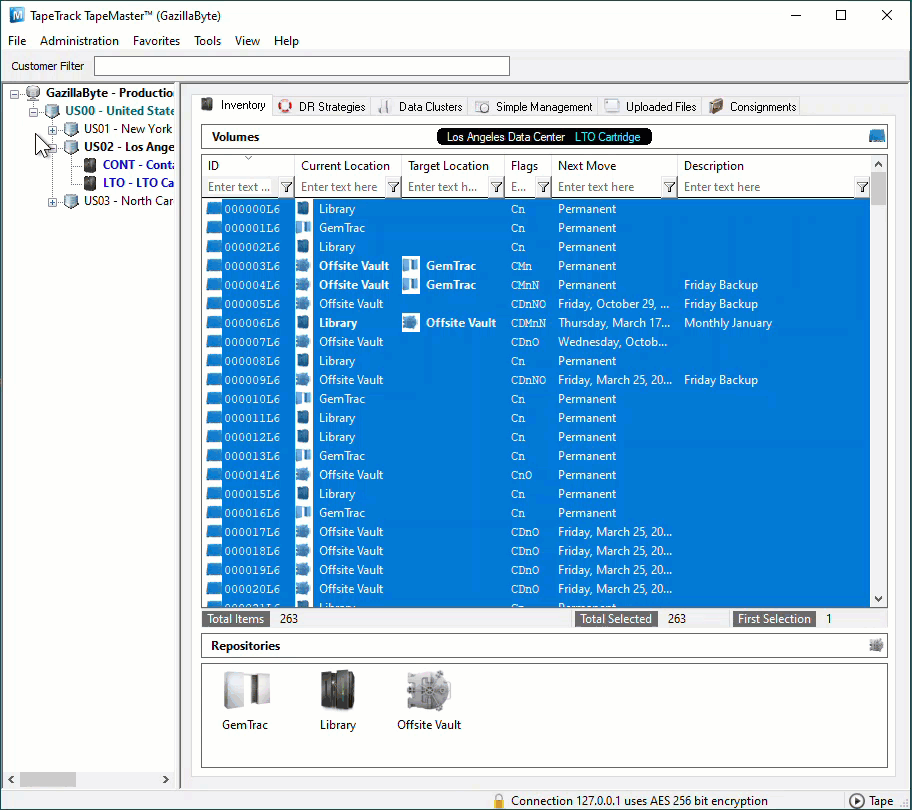Open the Administration menu
Screen dimensions: 912x810
click(x=79, y=41)
